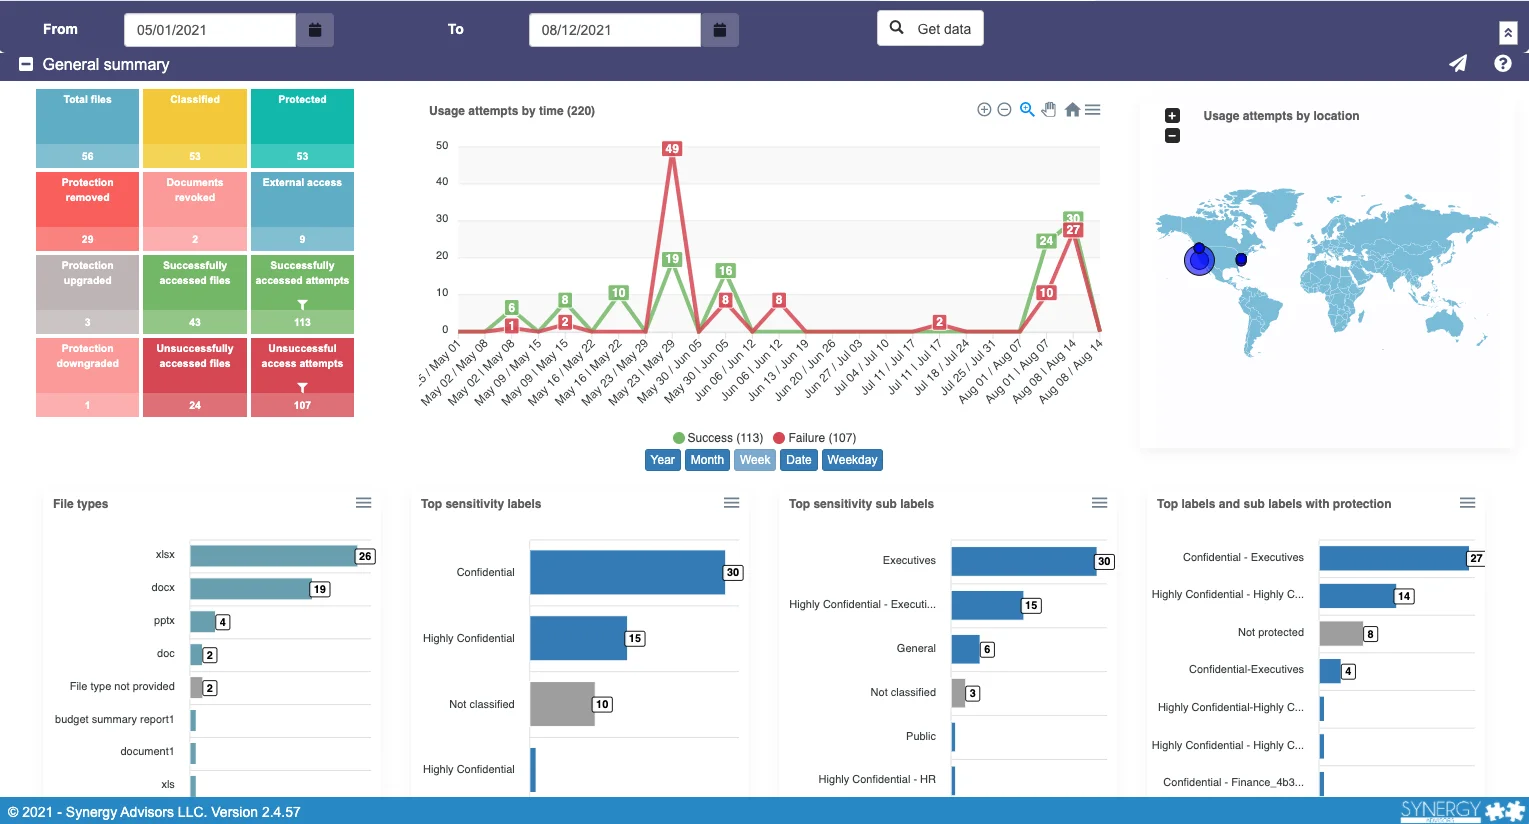The image size is (1529, 824).
Task: Open the To date calendar picker
Action: [720, 30]
